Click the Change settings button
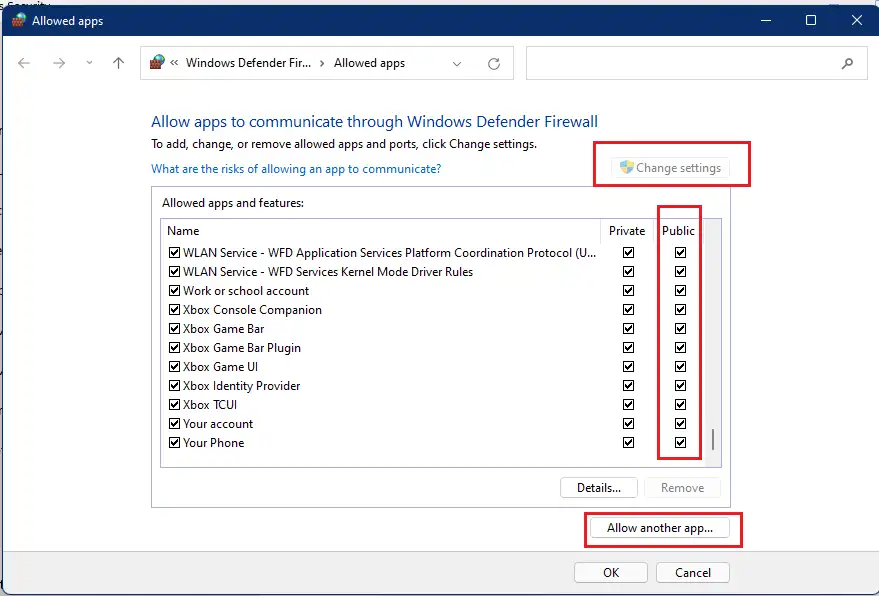Viewport: 879px width, 596px height. pyautogui.click(x=670, y=168)
